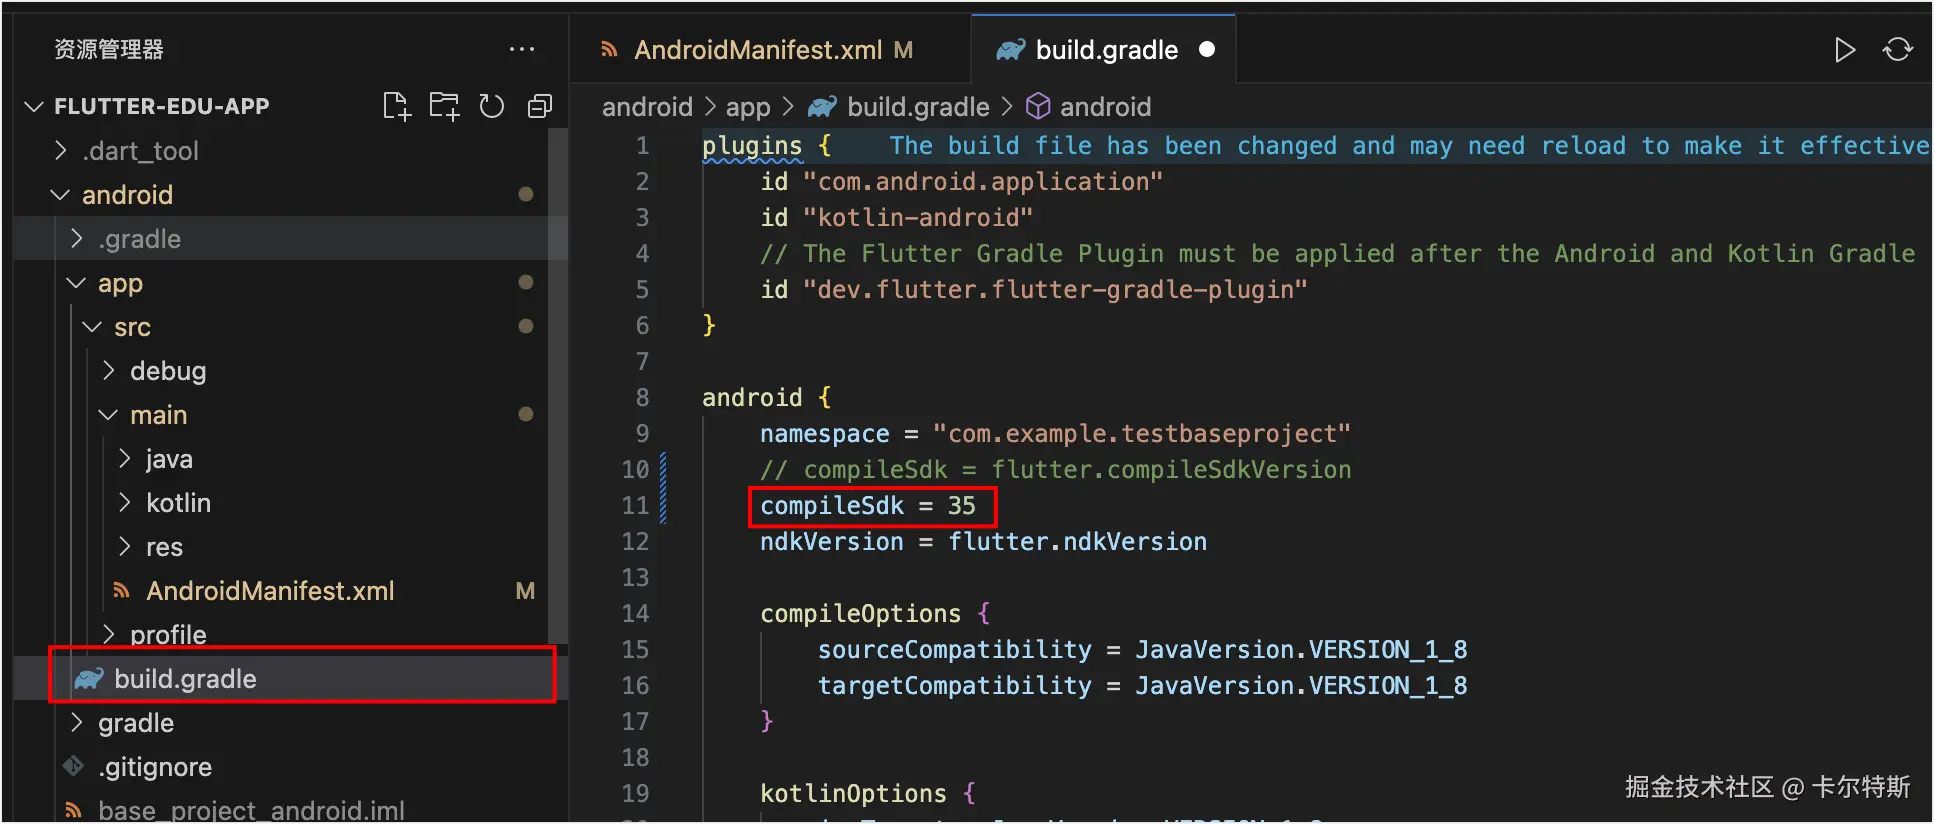The width and height of the screenshot is (1934, 824).
Task: Click the android breadcrumb segment at path start
Action: point(647,106)
